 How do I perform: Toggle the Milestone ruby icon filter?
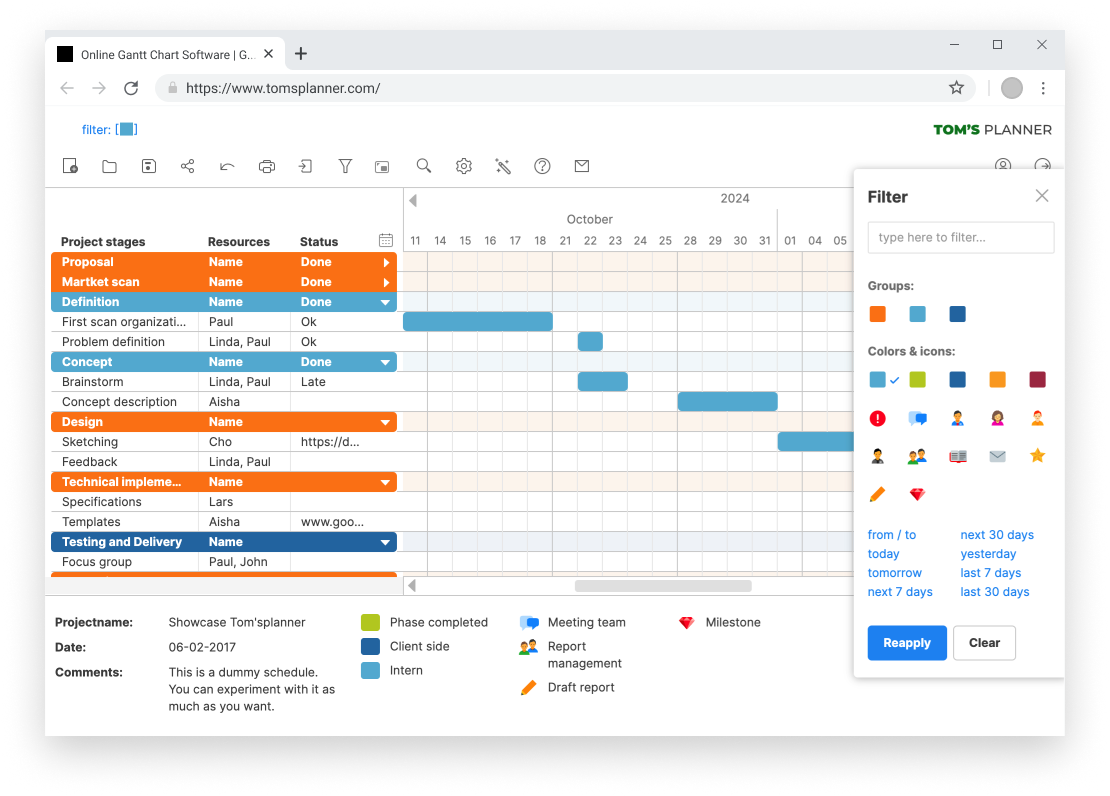[x=917, y=494]
